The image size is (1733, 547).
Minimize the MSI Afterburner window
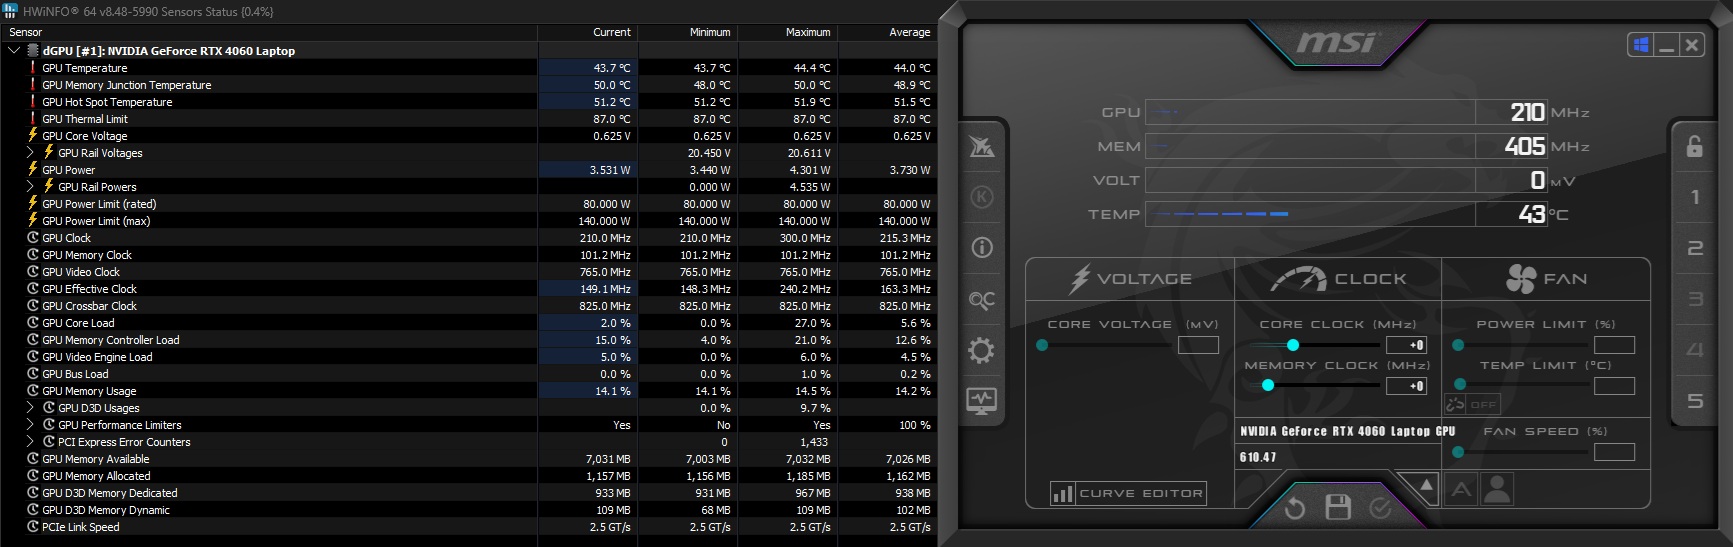click(x=1666, y=45)
